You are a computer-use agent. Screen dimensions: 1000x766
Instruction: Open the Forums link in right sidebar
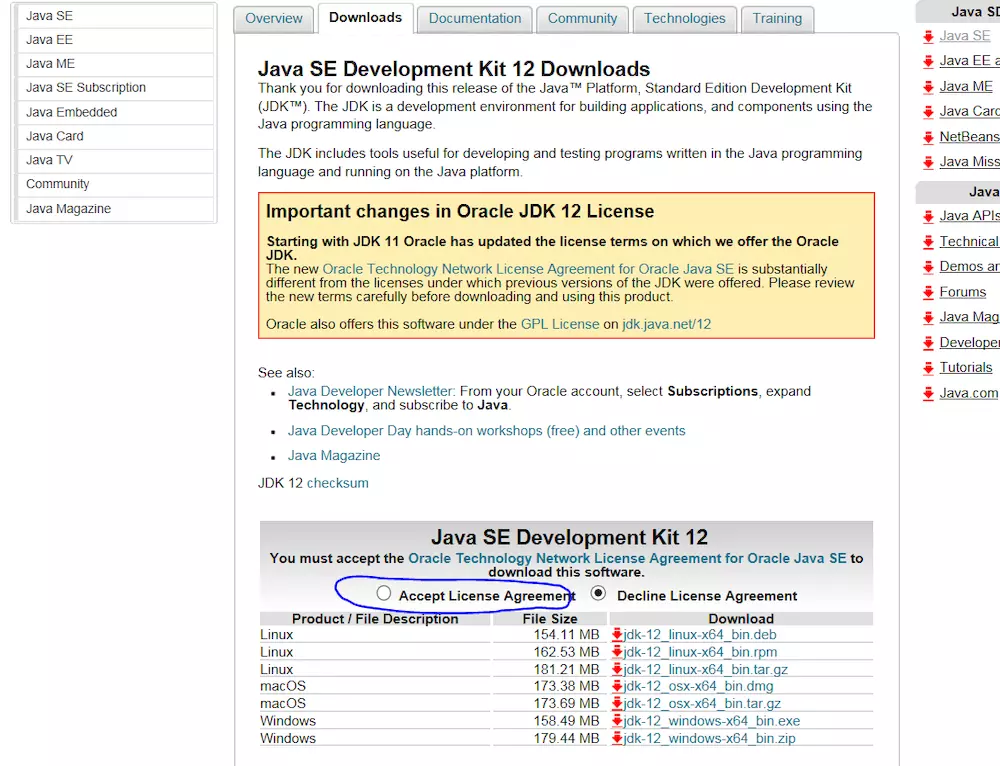tap(962, 292)
